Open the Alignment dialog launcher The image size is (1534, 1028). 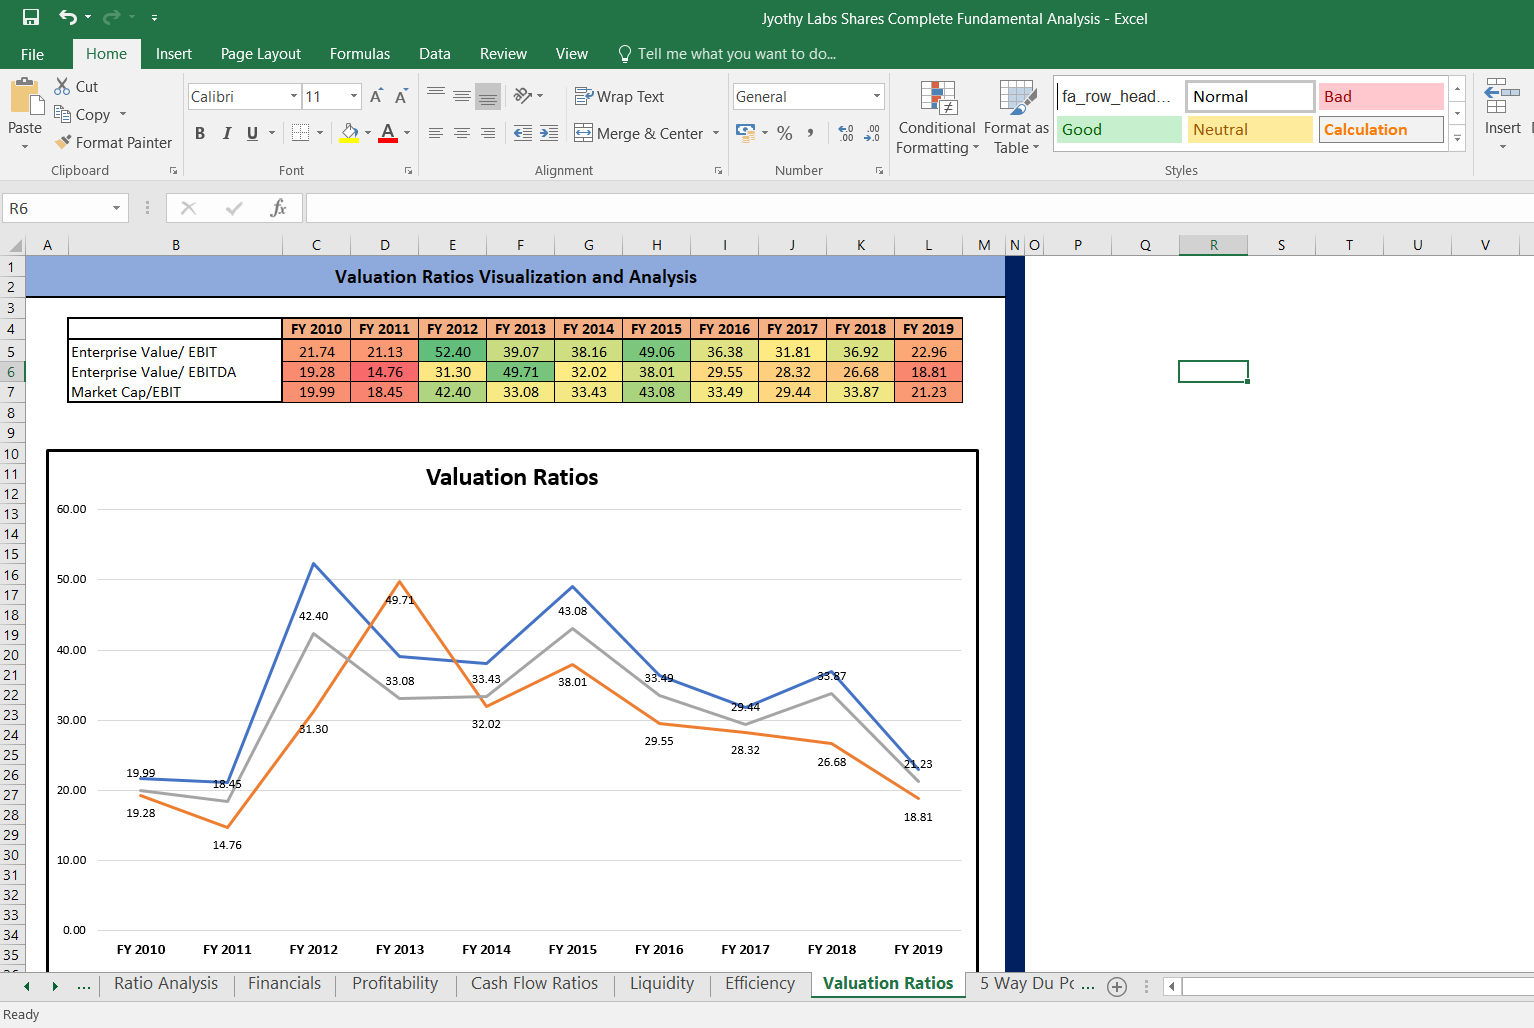tap(718, 171)
